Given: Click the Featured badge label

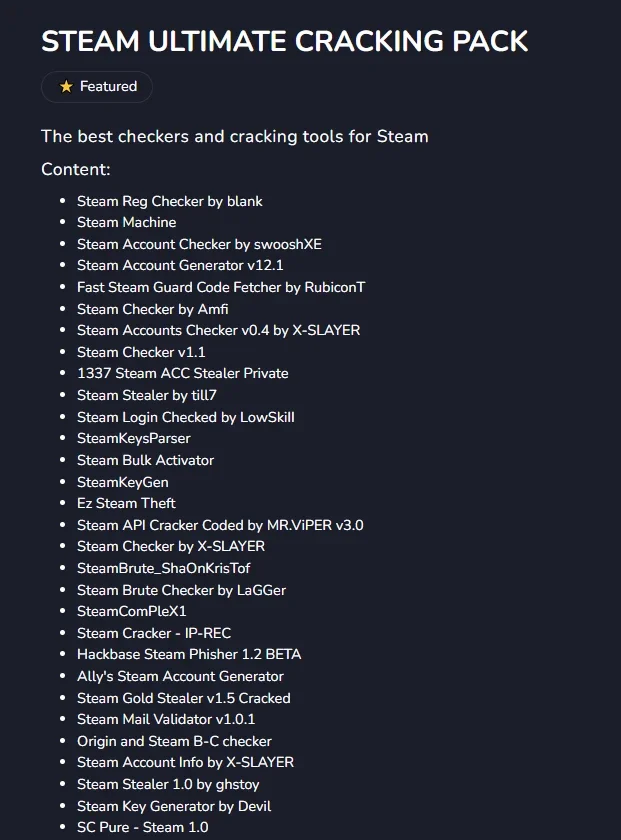Looking at the screenshot, I should tap(108, 86).
